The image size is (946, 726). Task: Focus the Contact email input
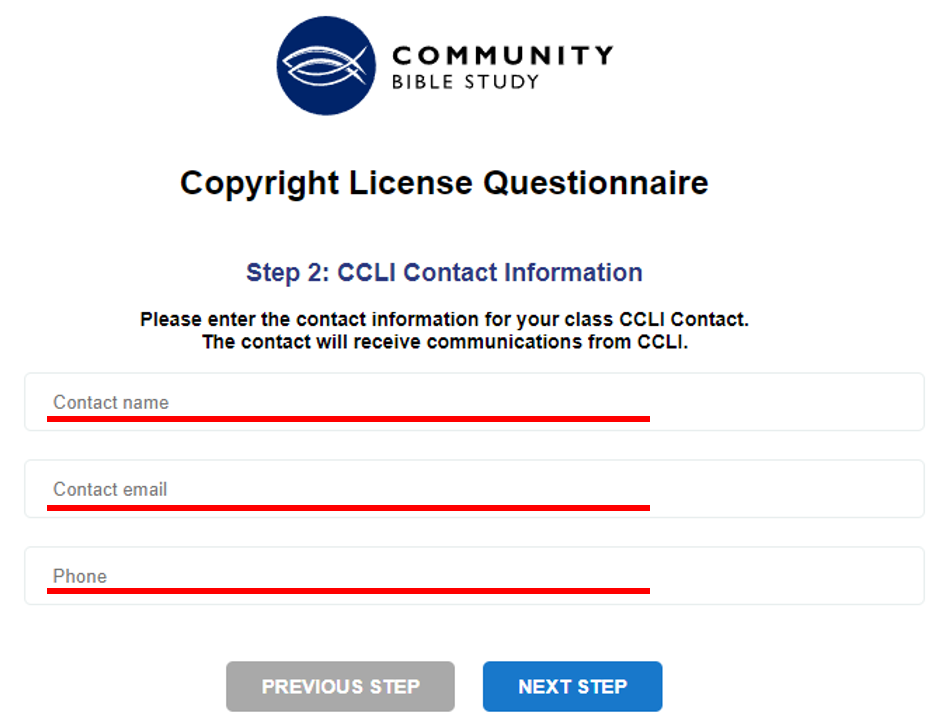pyautogui.click(x=400, y=488)
